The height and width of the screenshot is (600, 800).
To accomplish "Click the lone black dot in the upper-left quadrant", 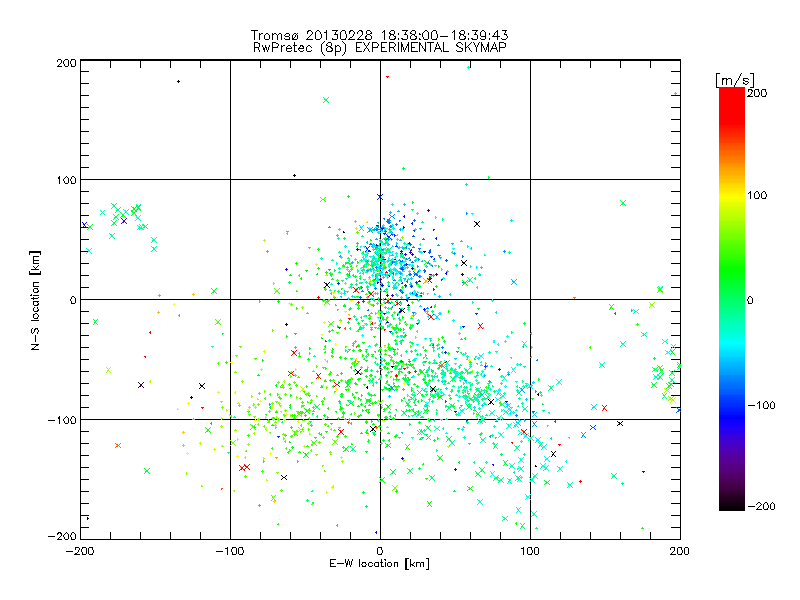I will 178,82.
